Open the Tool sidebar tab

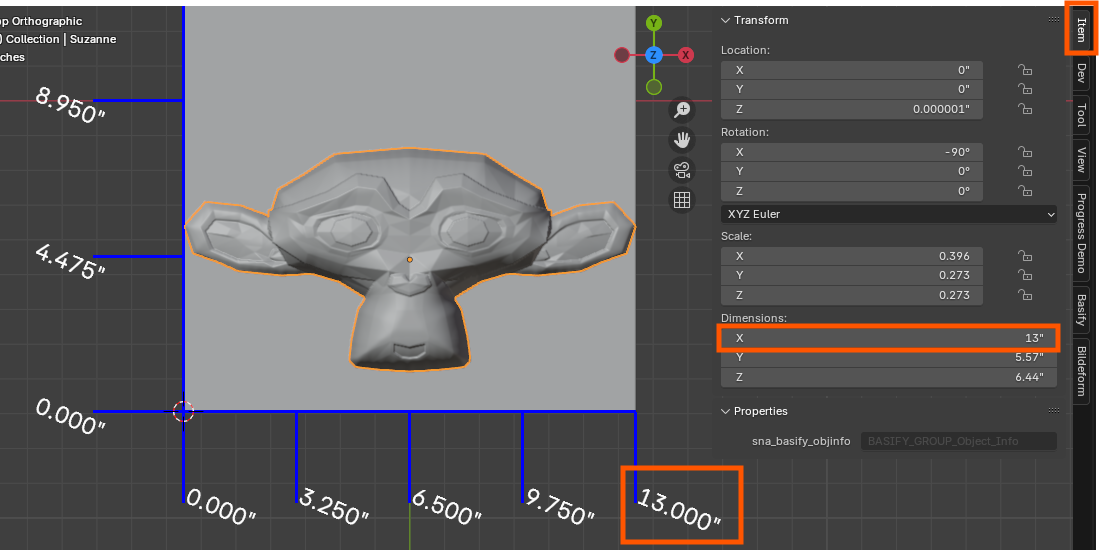(x=1081, y=114)
